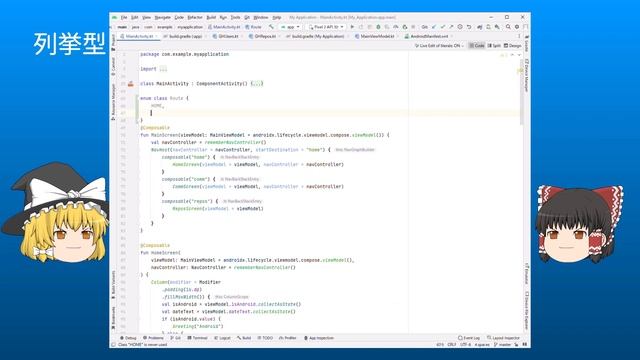Open the Event Log button
The height and width of the screenshot is (360, 640).
pos(469,338)
